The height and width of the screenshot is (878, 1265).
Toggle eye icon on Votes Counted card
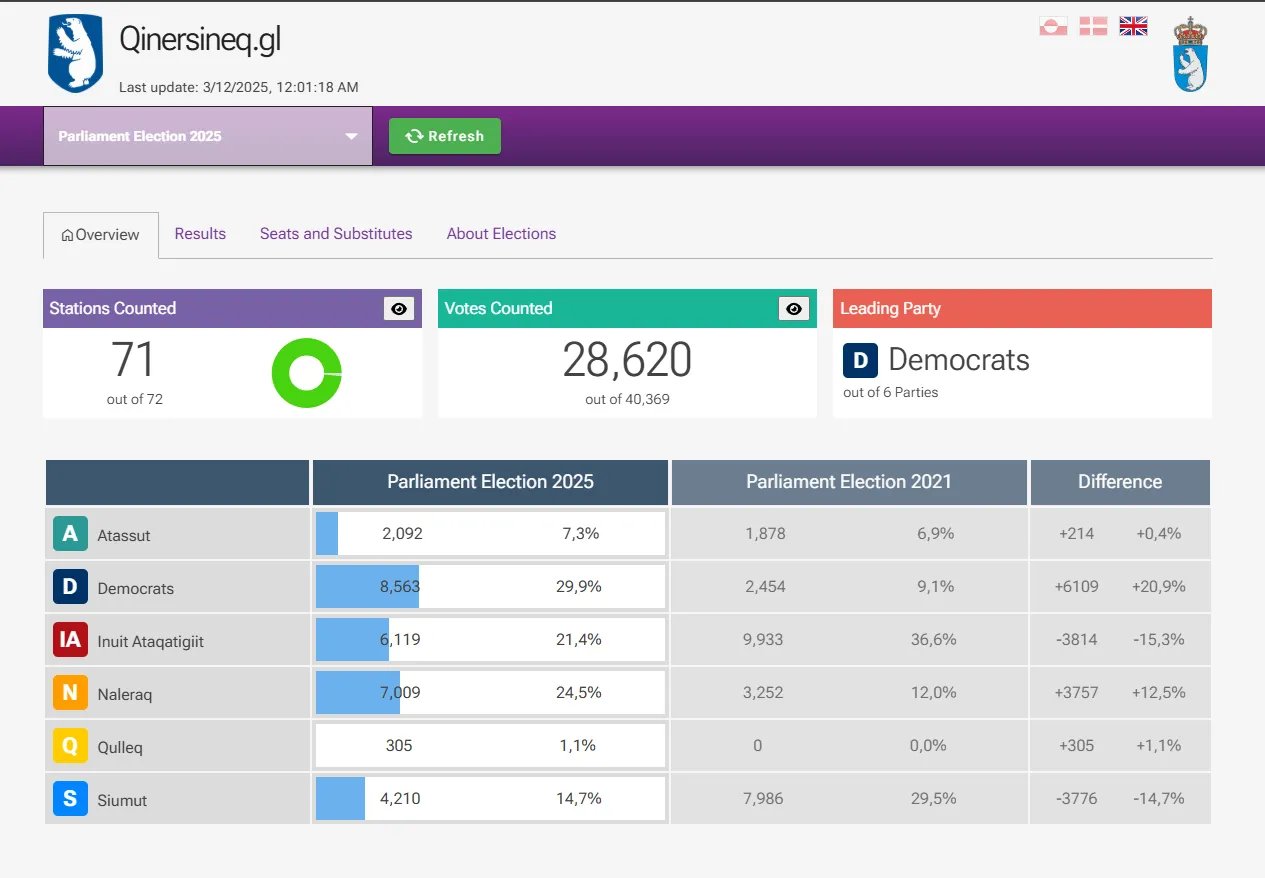pyautogui.click(x=794, y=309)
